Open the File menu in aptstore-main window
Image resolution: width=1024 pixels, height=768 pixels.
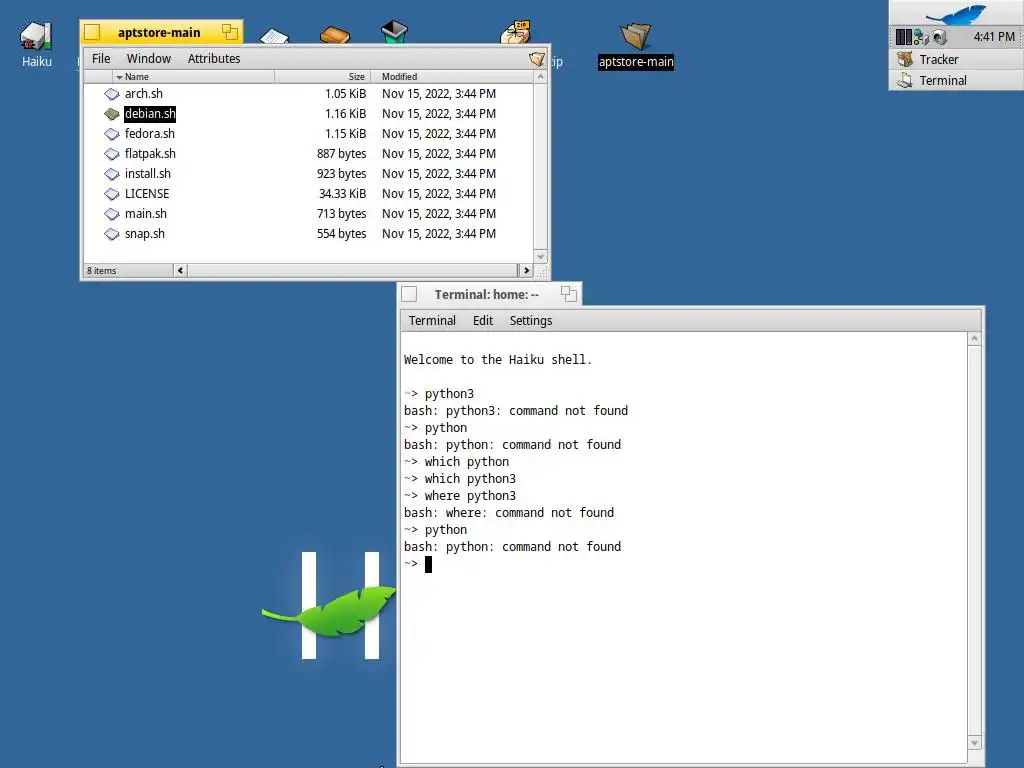[101, 59]
